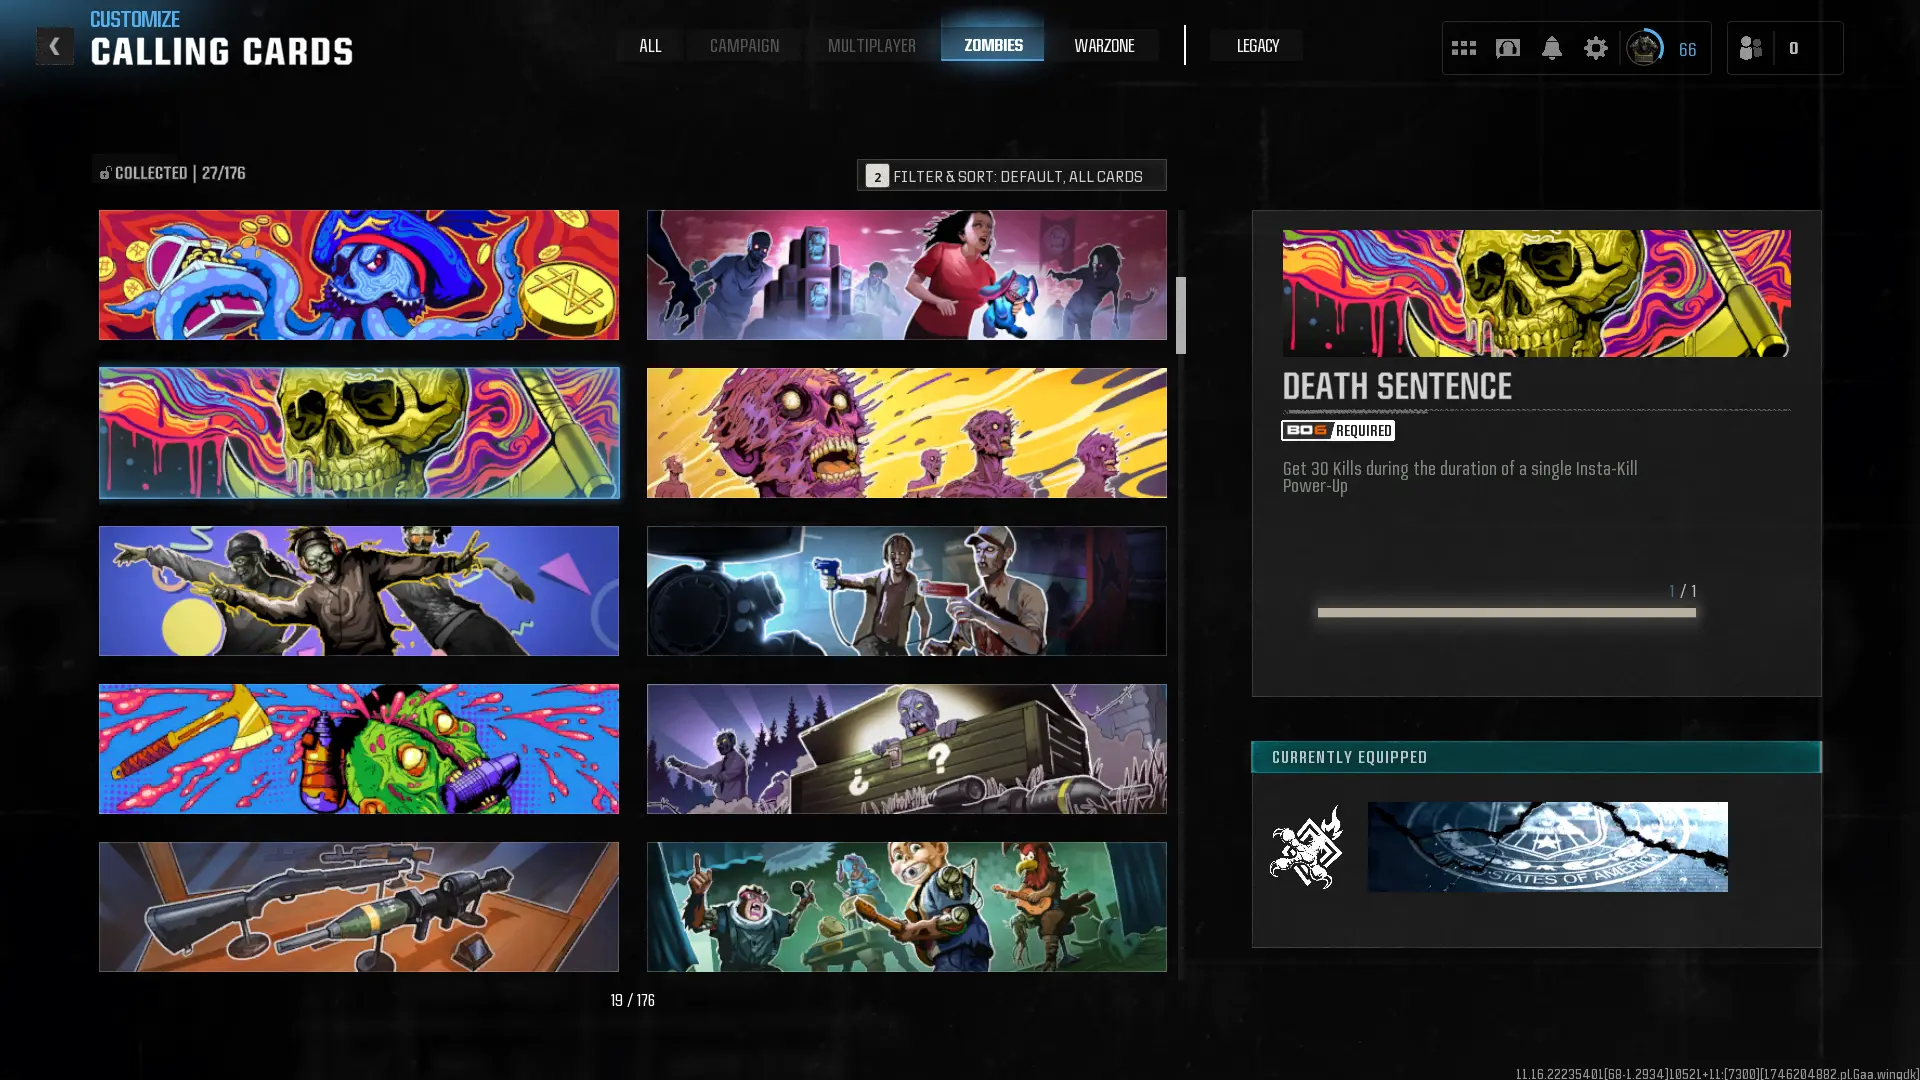
Task: Click the currently equipped calling card
Action: pyautogui.click(x=1547, y=847)
